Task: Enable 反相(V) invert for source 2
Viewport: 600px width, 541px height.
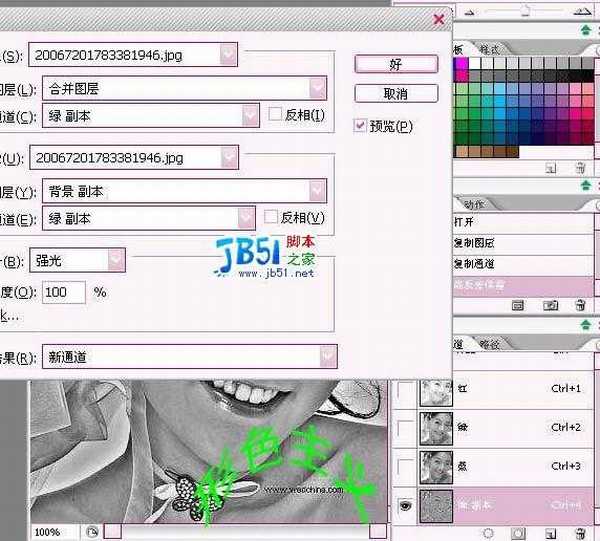Action: click(271, 217)
